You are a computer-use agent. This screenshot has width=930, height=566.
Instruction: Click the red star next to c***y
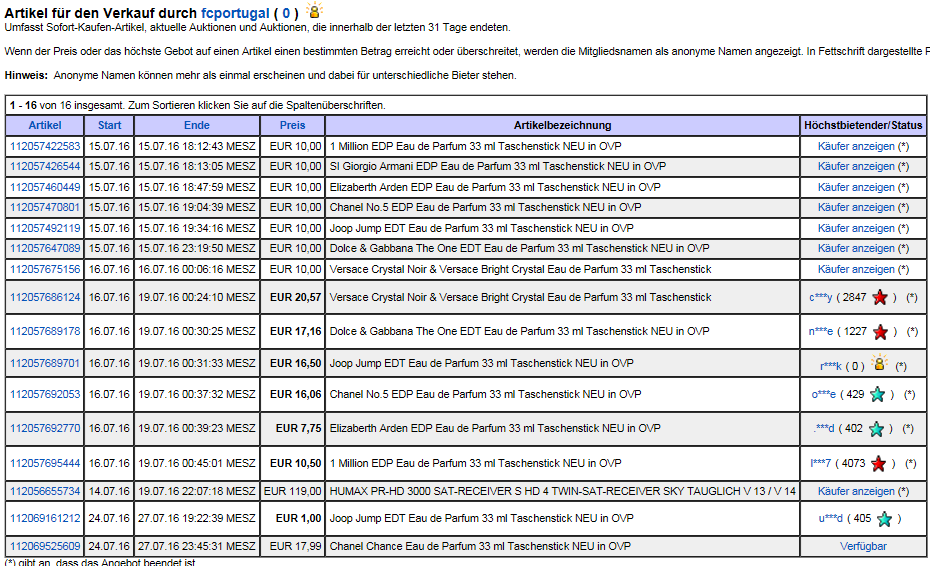pyautogui.click(x=880, y=297)
